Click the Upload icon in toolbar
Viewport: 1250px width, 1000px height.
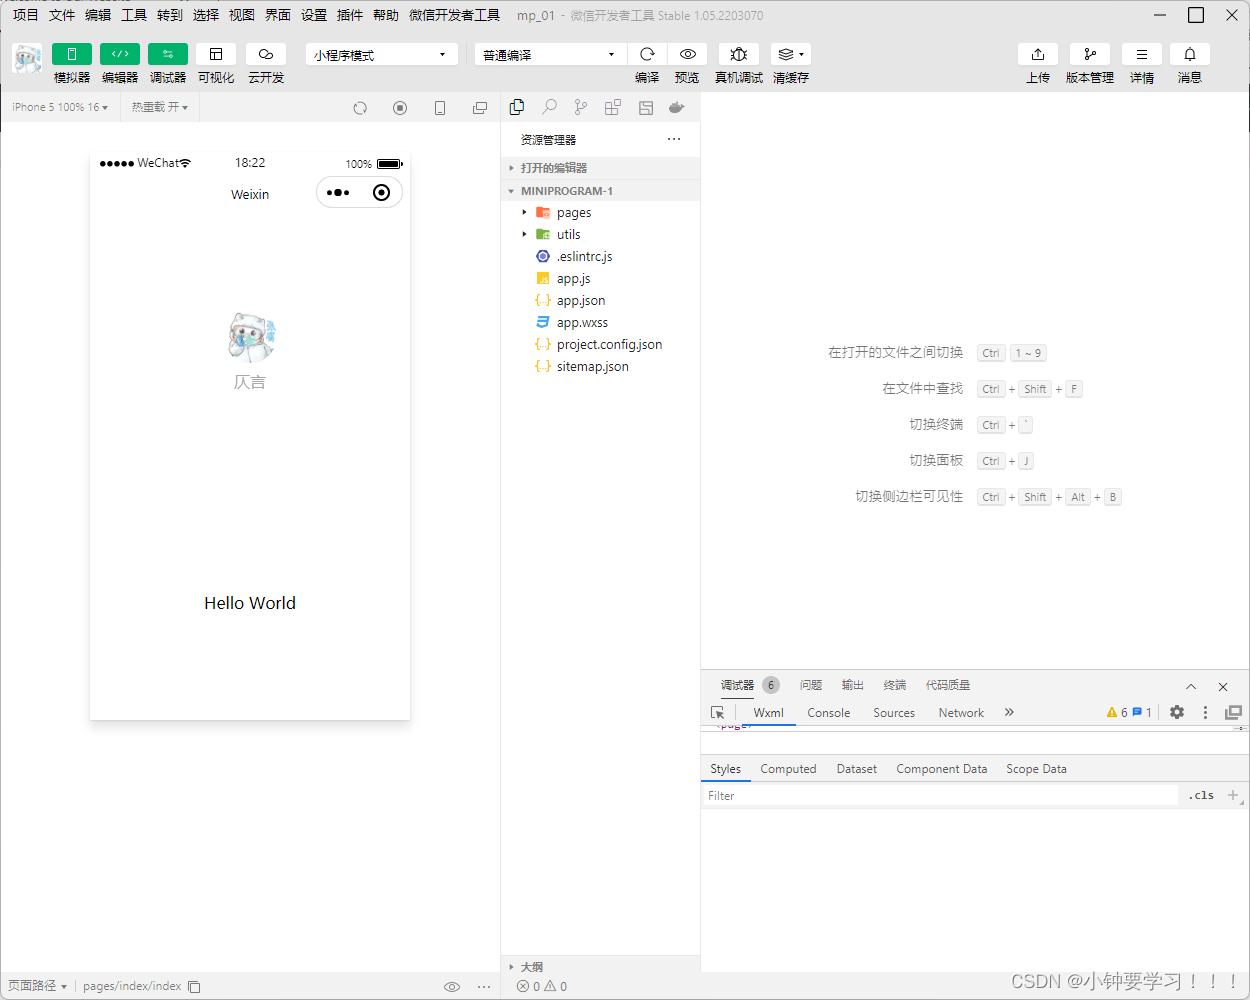[1037, 54]
